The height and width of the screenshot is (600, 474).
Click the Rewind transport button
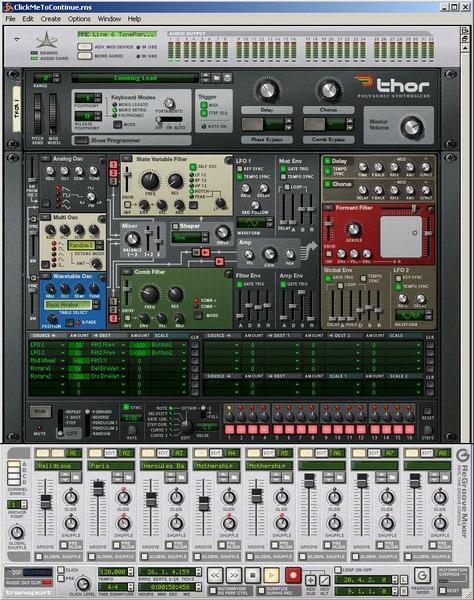[x=215, y=575]
